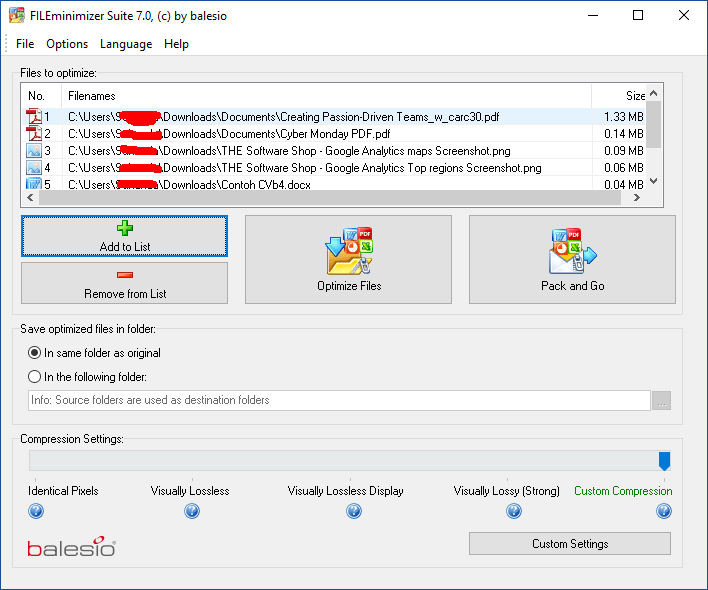This screenshot has width=708, height=590.
Task: Open Custom Settings
Action: coord(570,544)
